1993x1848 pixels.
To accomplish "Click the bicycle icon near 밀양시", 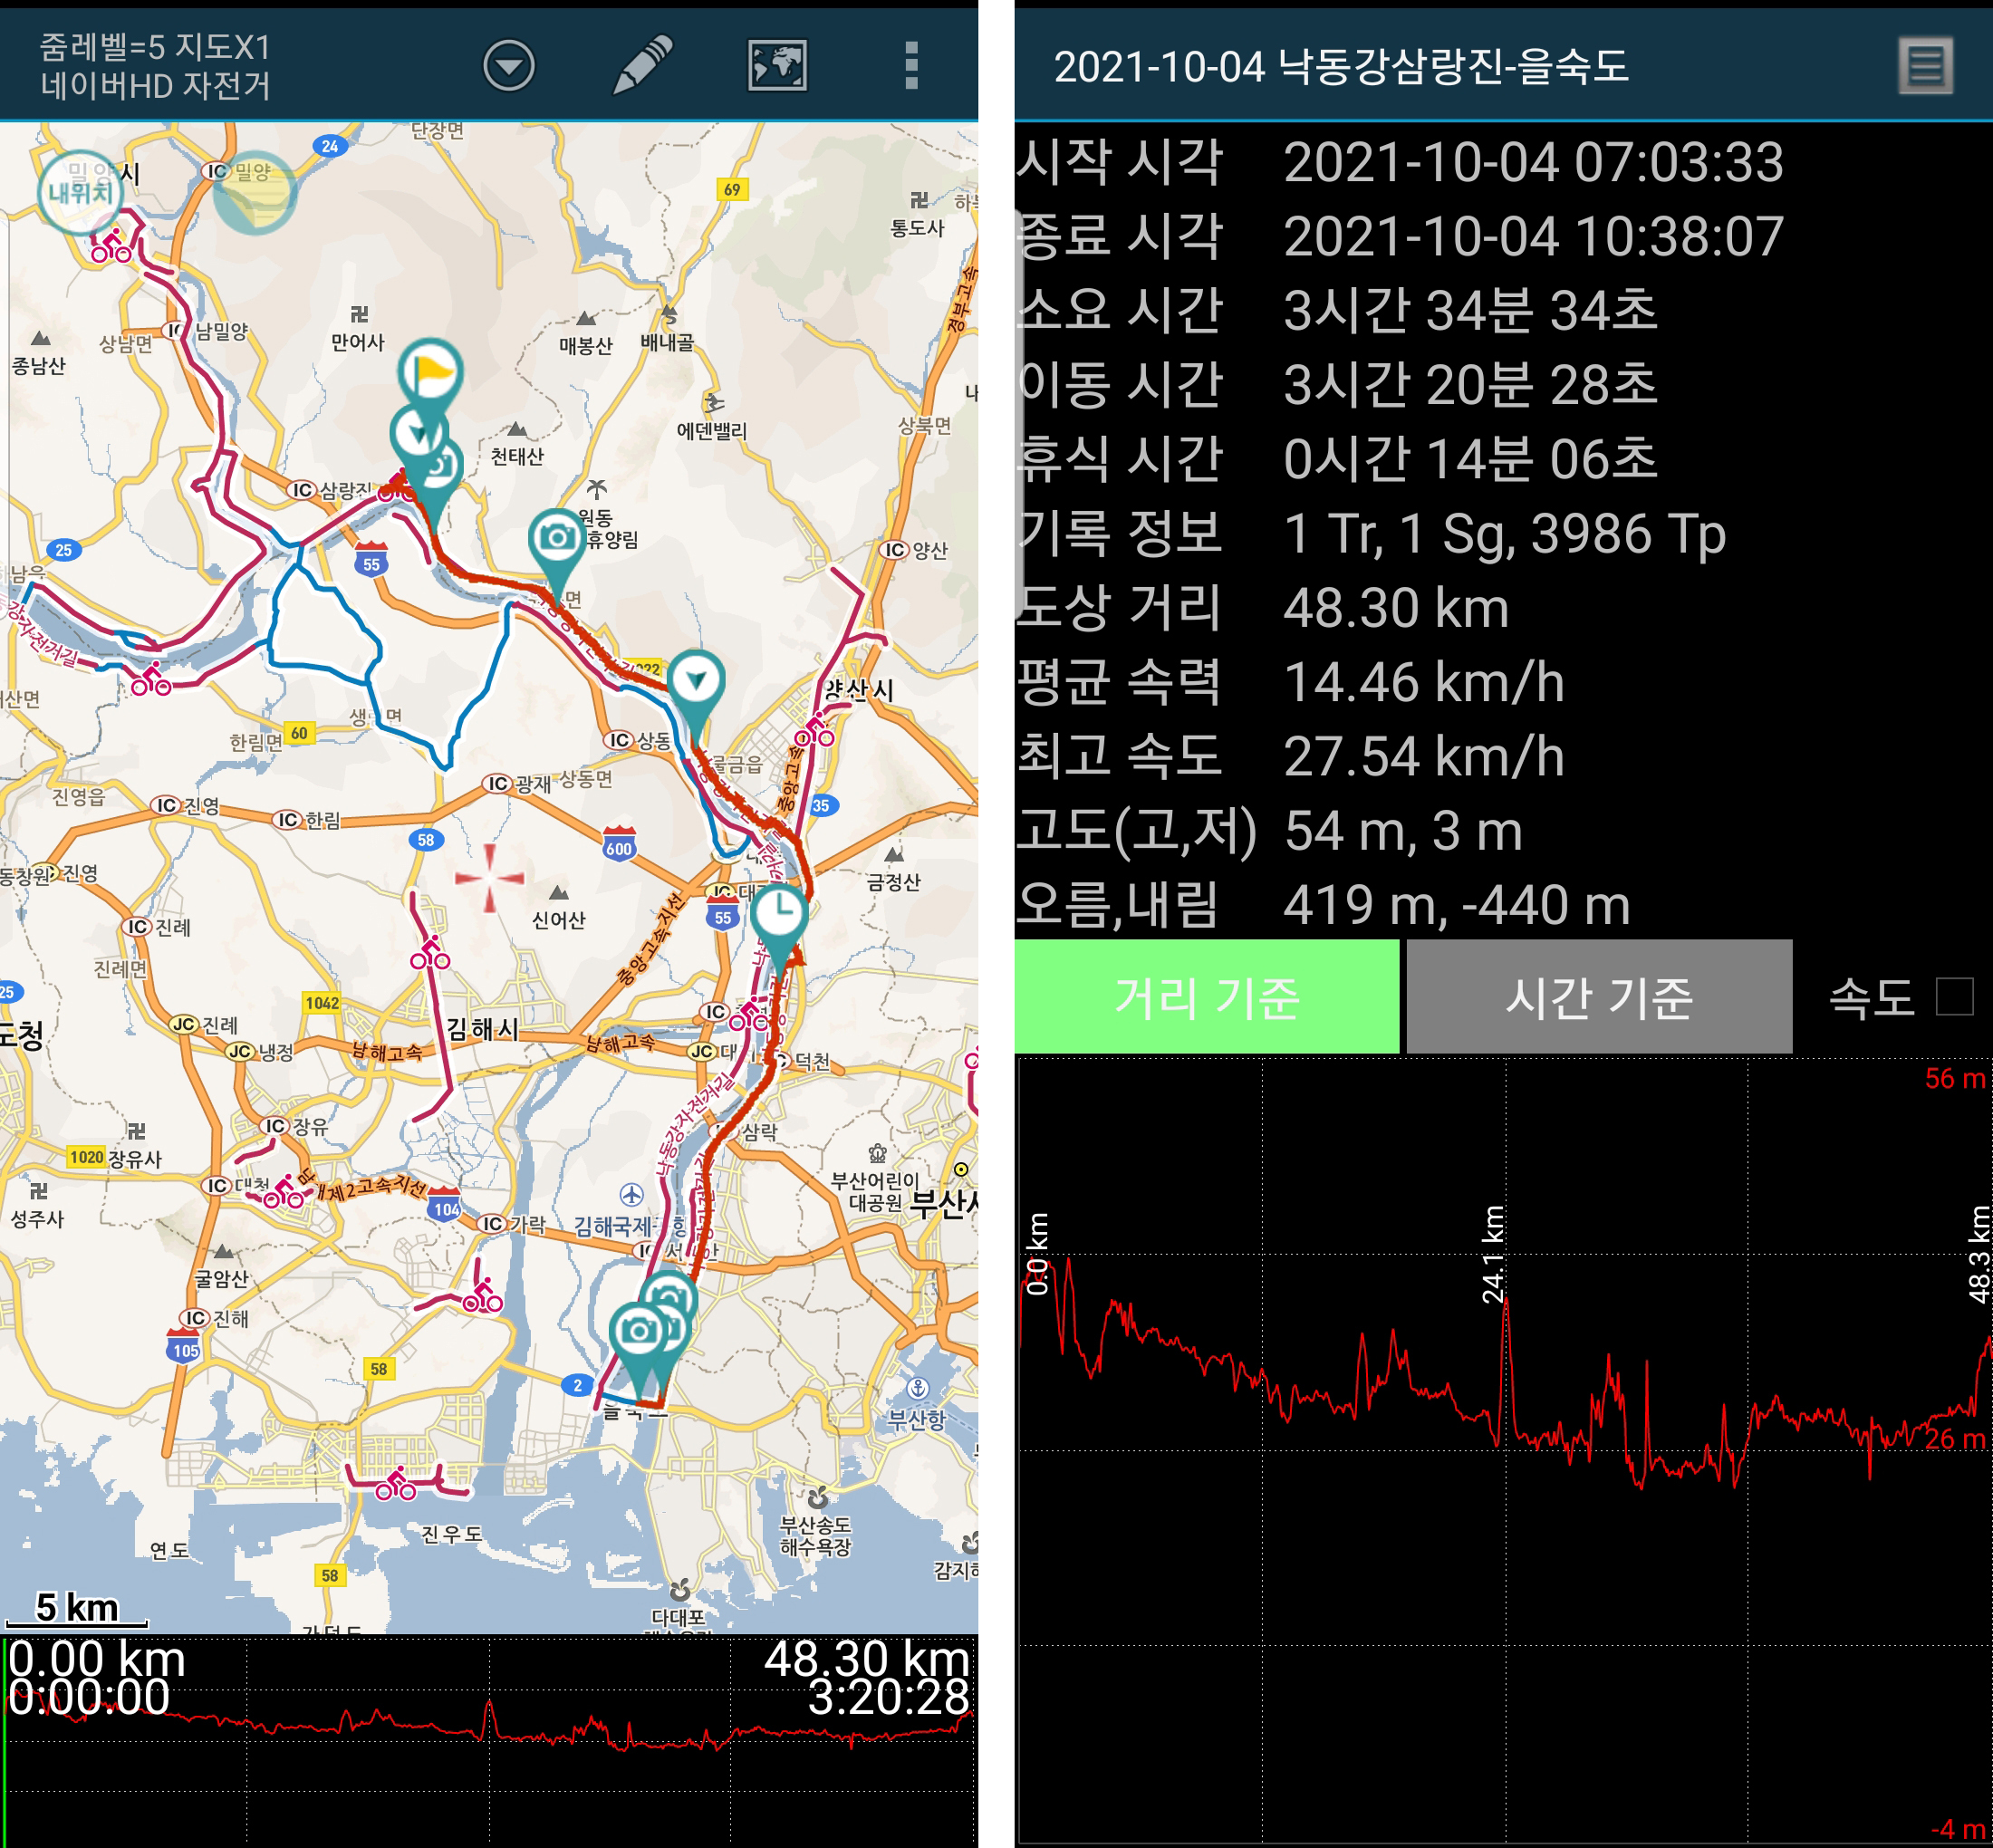I will pos(112,246).
